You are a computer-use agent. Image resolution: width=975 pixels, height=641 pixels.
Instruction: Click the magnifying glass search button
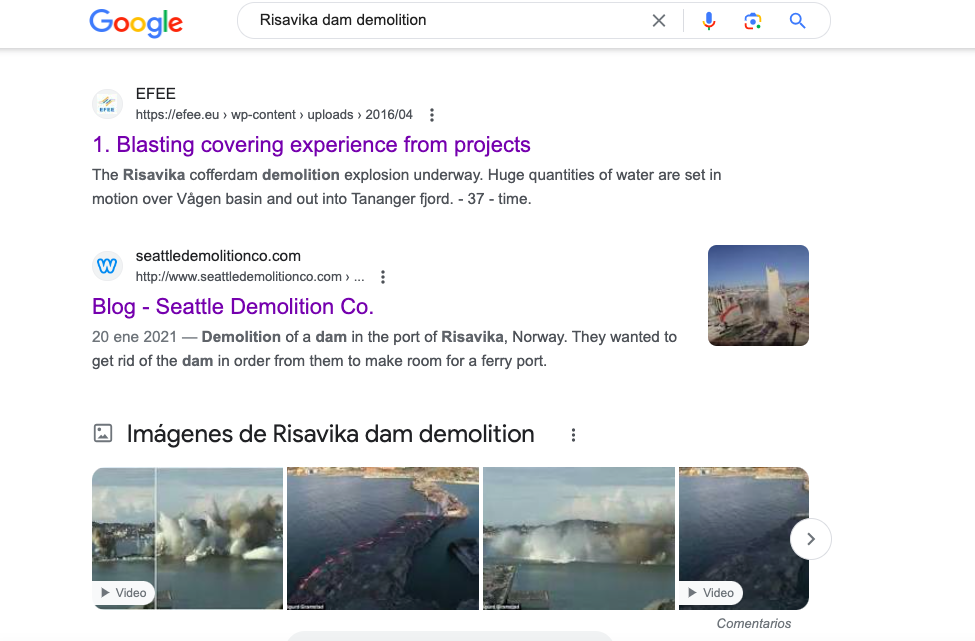coord(797,21)
